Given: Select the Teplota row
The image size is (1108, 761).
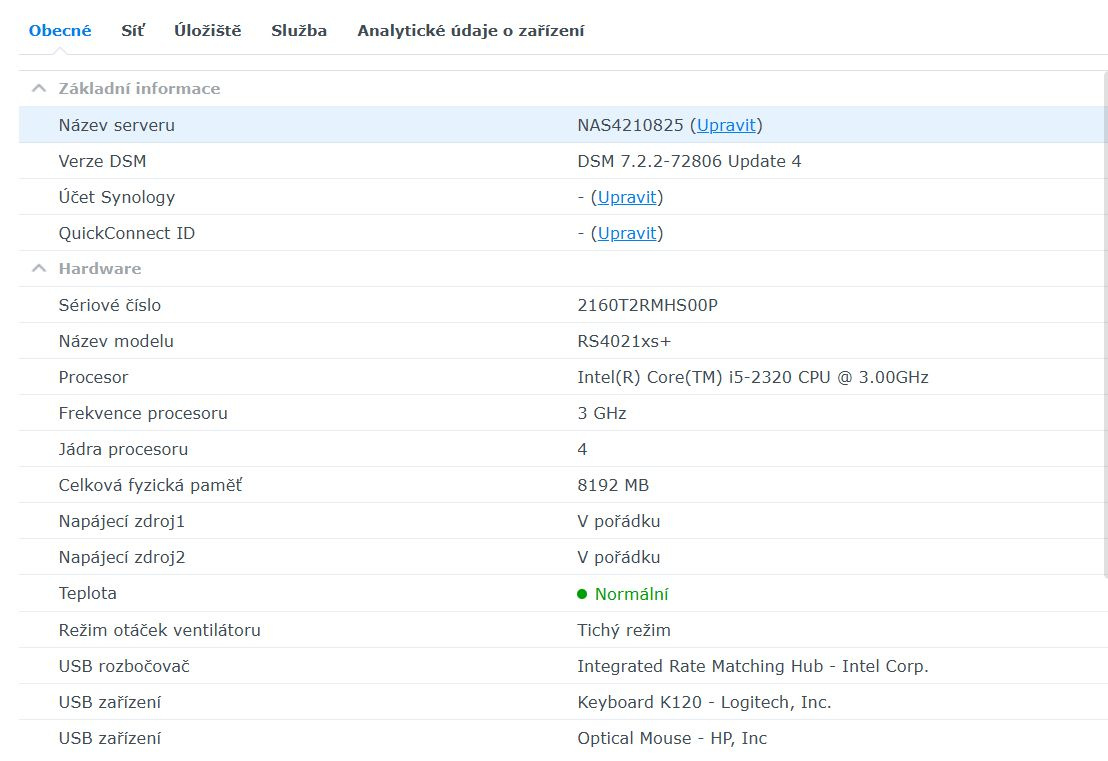Looking at the screenshot, I should 300,593.
